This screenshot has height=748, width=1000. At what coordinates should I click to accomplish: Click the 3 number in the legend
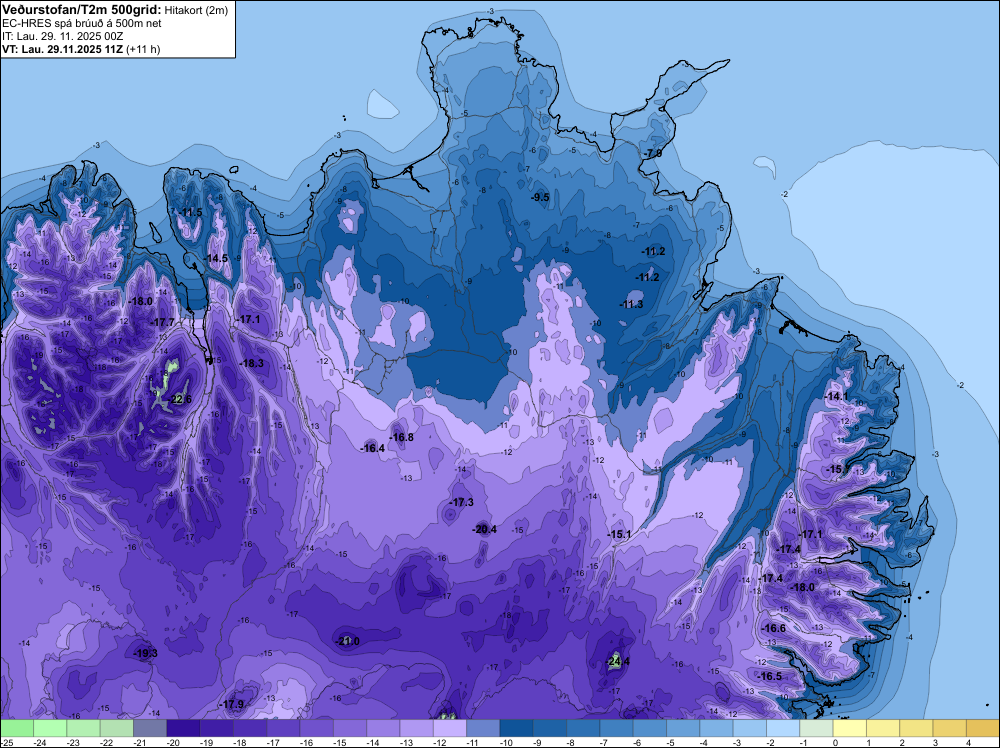tap(935, 742)
